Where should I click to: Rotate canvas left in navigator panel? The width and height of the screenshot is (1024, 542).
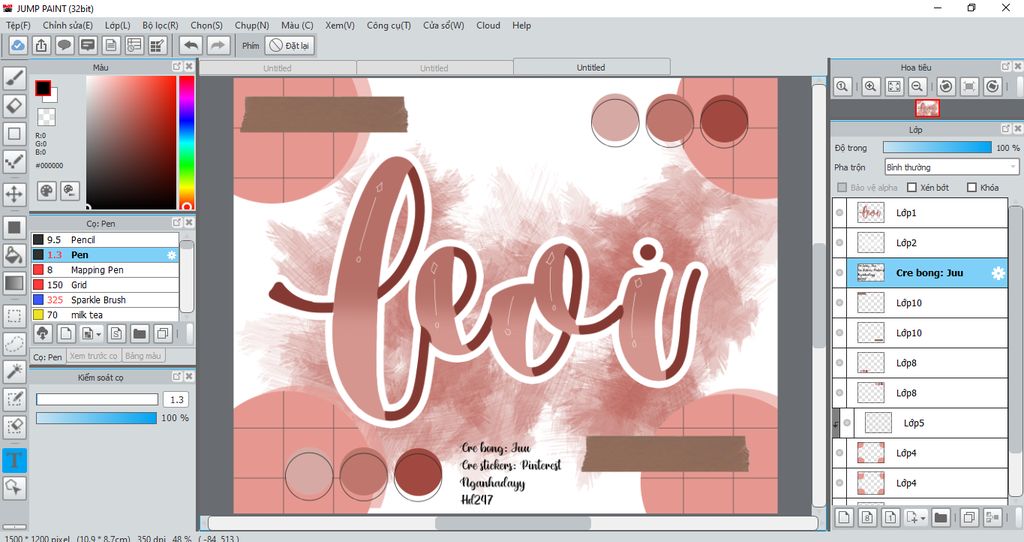(x=946, y=86)
